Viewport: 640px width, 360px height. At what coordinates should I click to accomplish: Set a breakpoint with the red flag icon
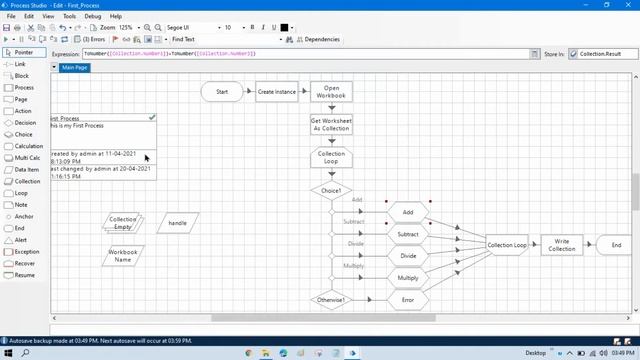(x=116, y=40)
